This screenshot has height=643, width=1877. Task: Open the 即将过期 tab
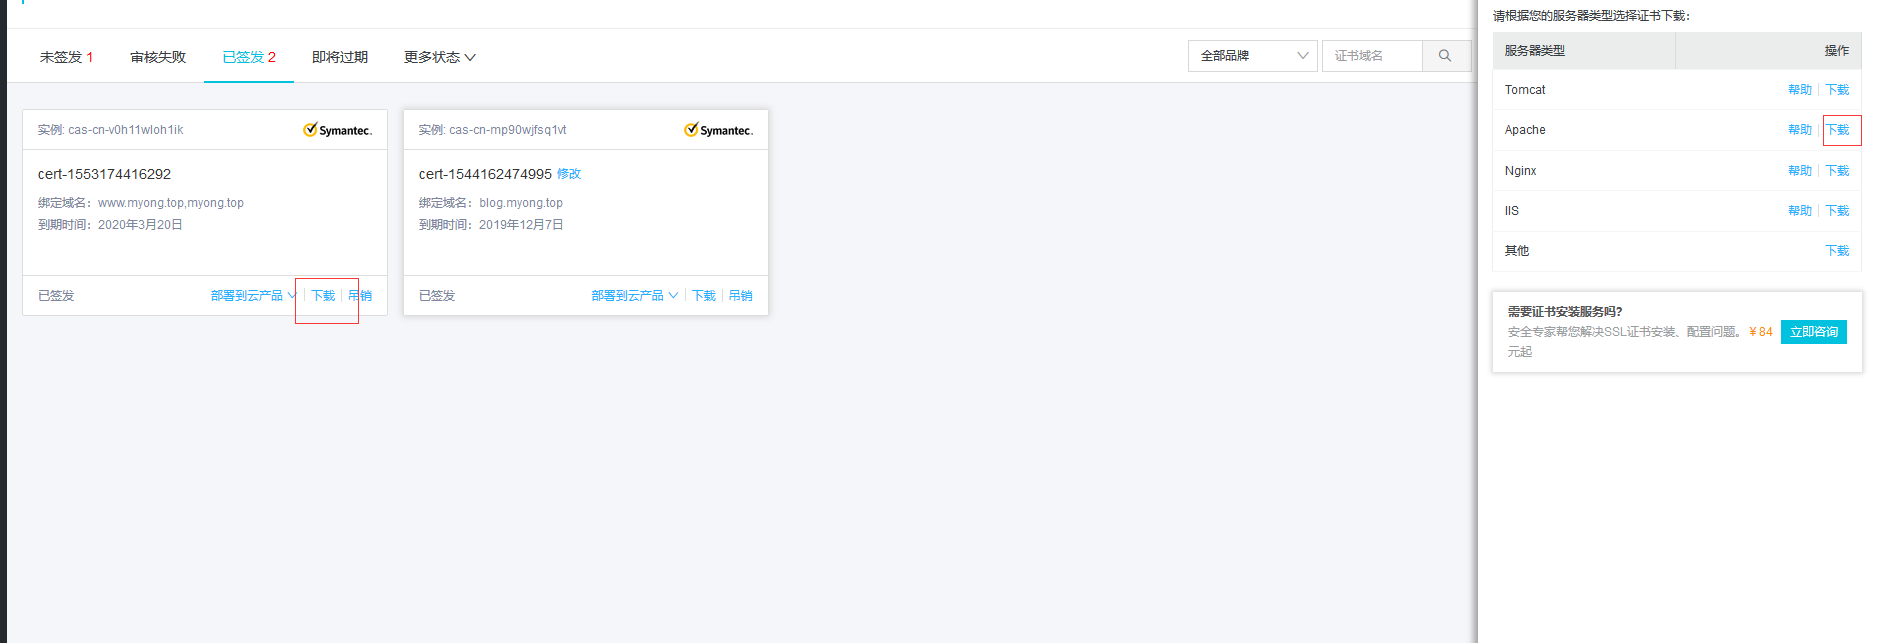(x=340, y=57)
